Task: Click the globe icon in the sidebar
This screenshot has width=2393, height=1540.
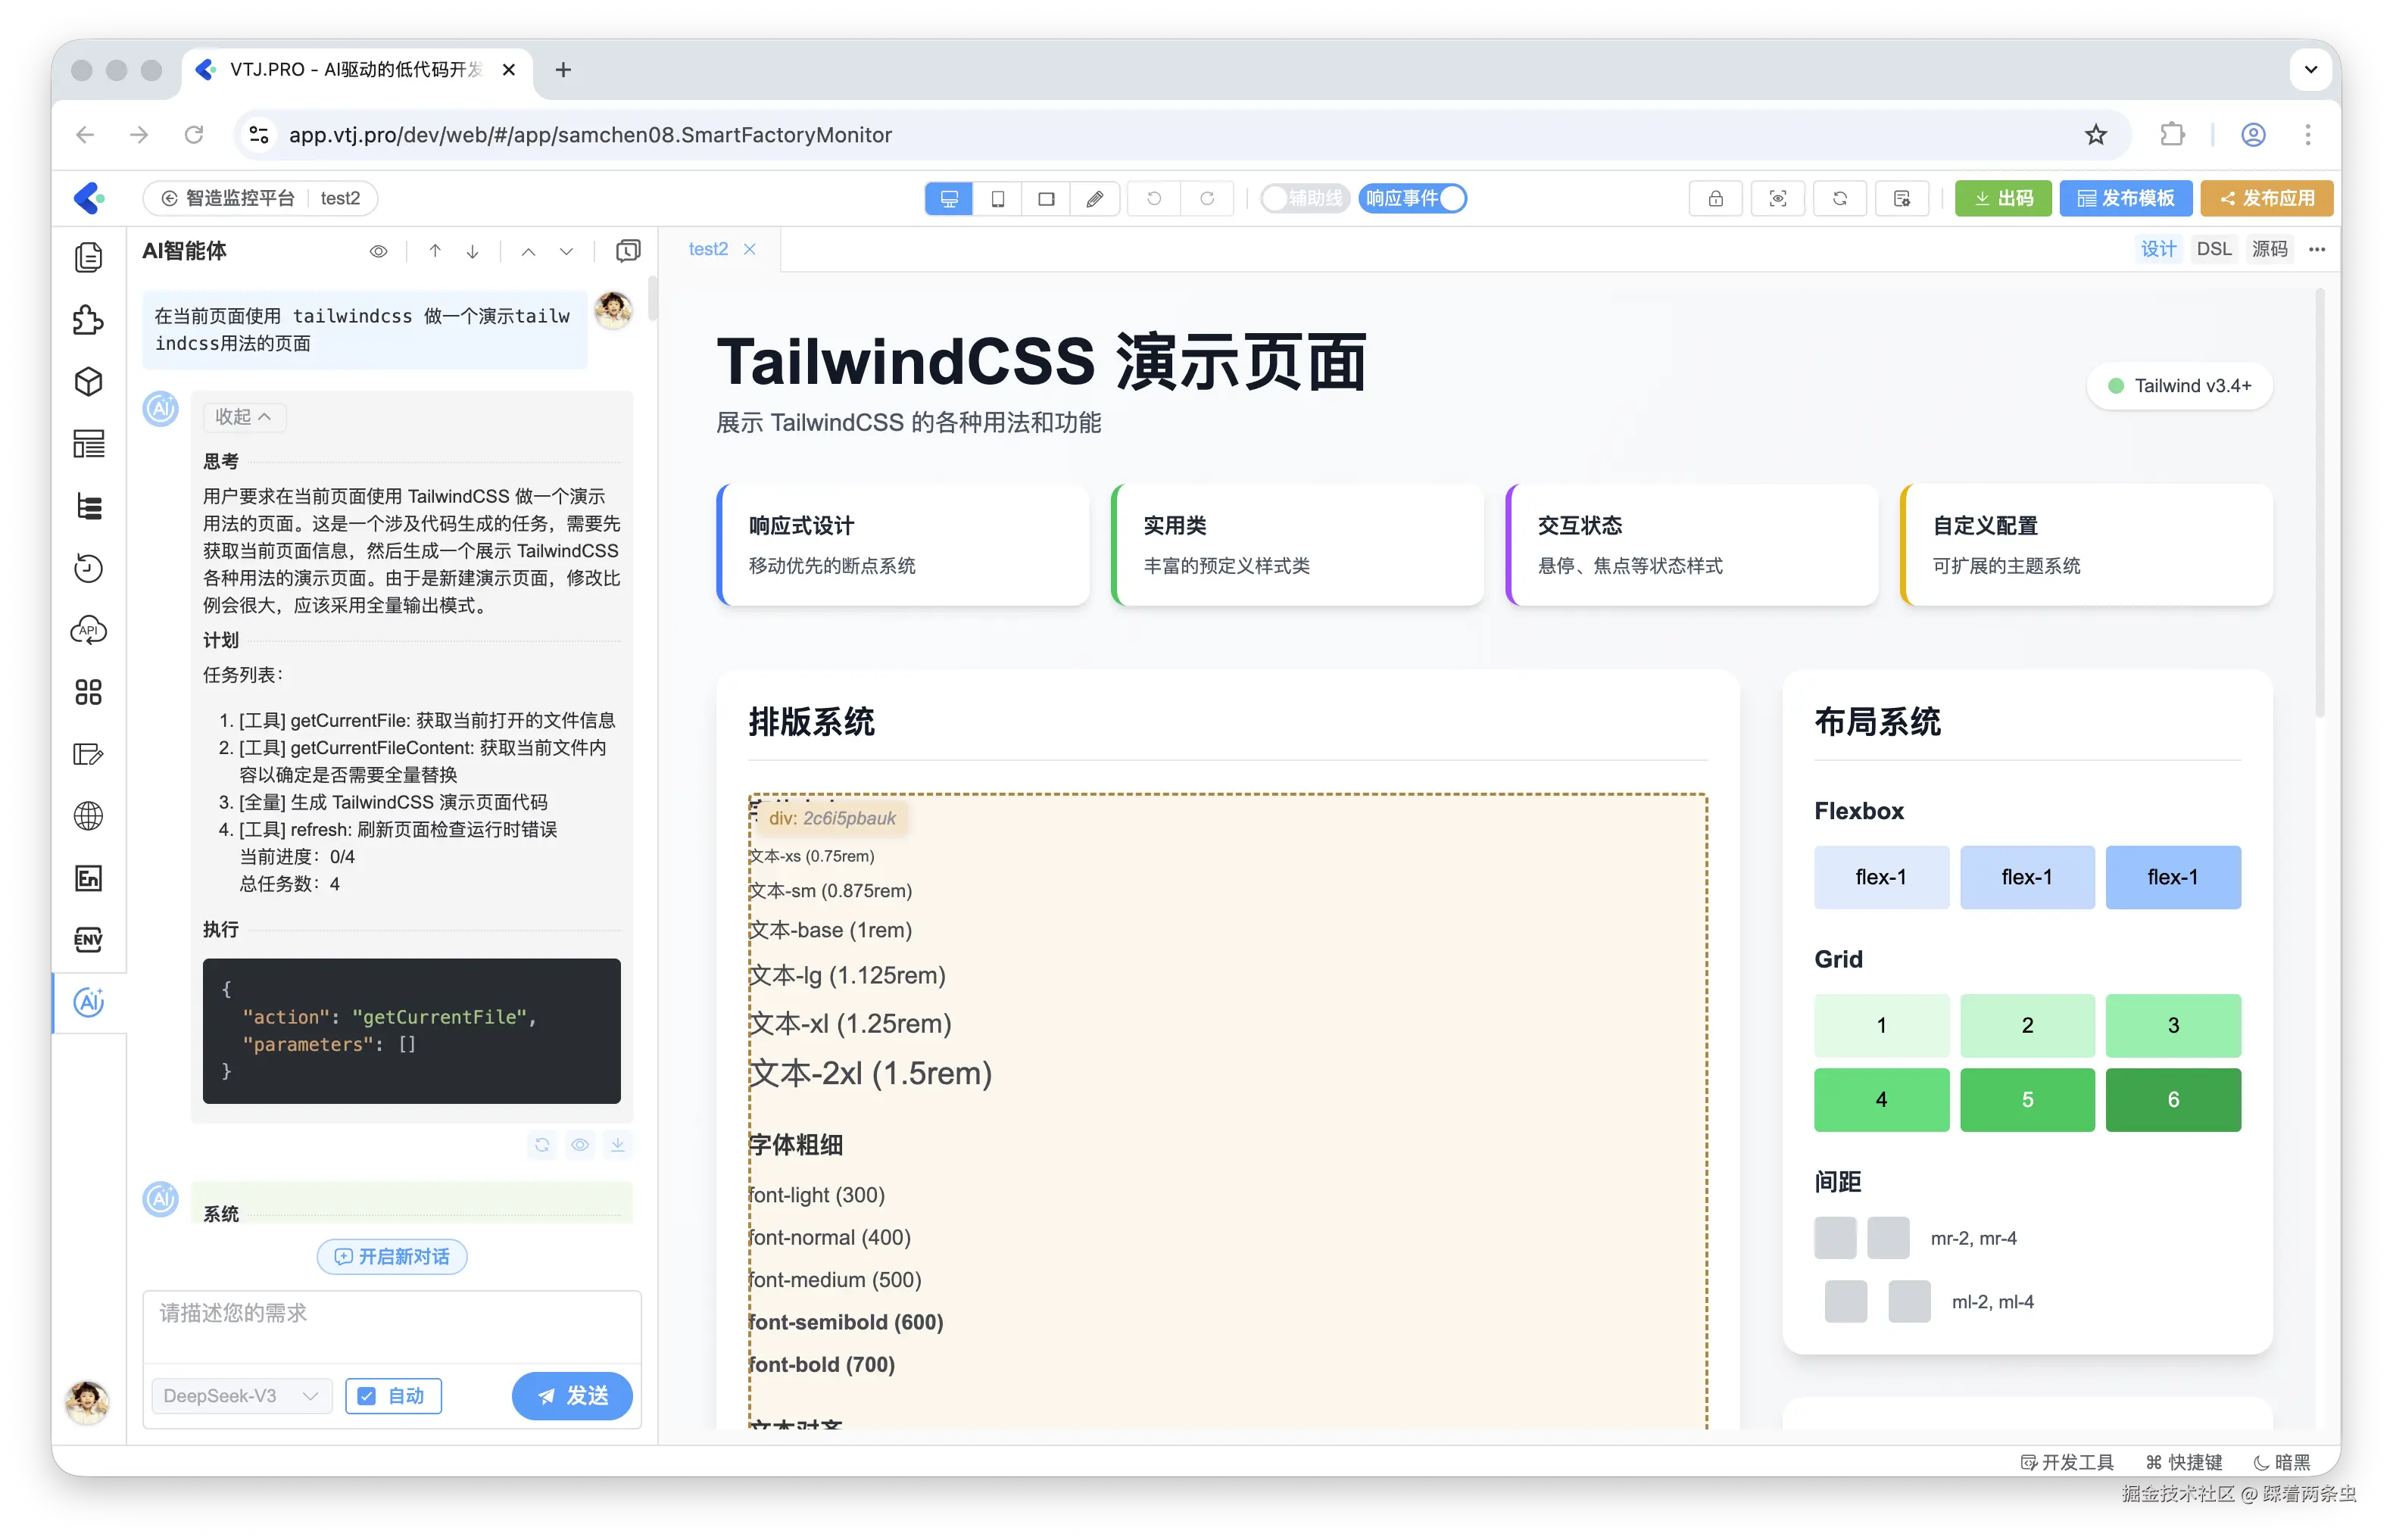Action: [x=89, y=816]
